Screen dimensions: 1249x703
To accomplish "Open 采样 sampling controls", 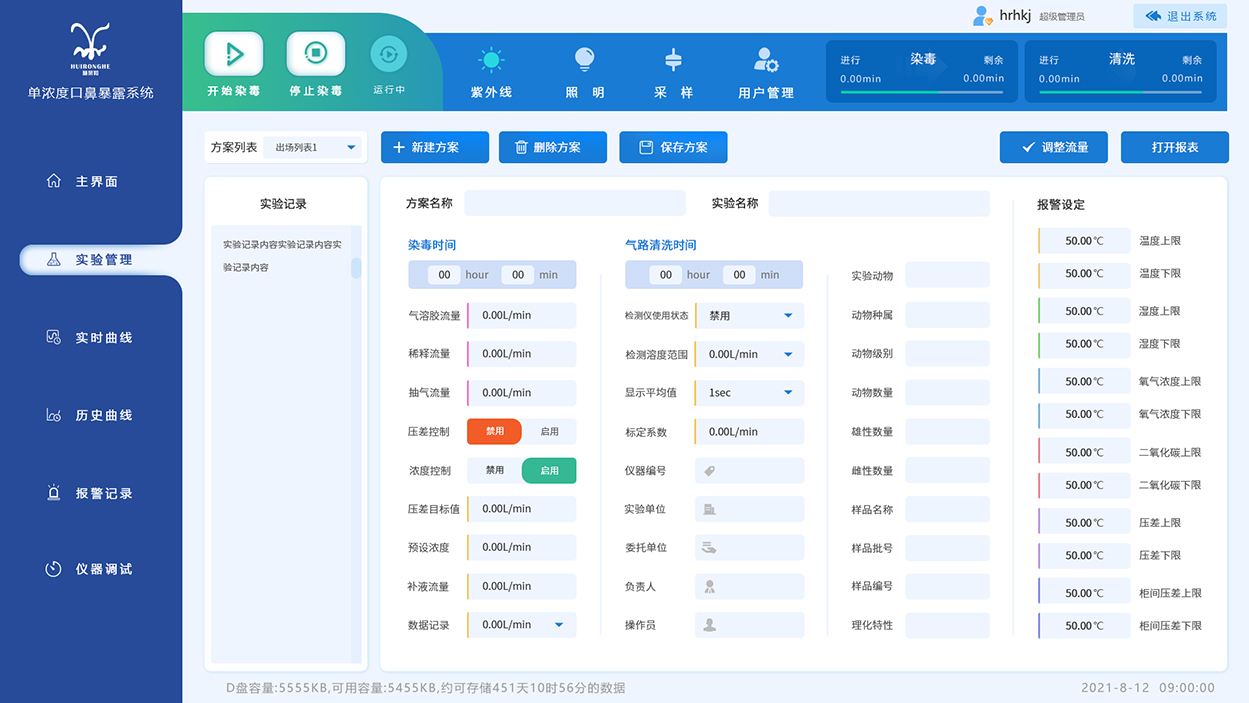I will tap(673, 60).
